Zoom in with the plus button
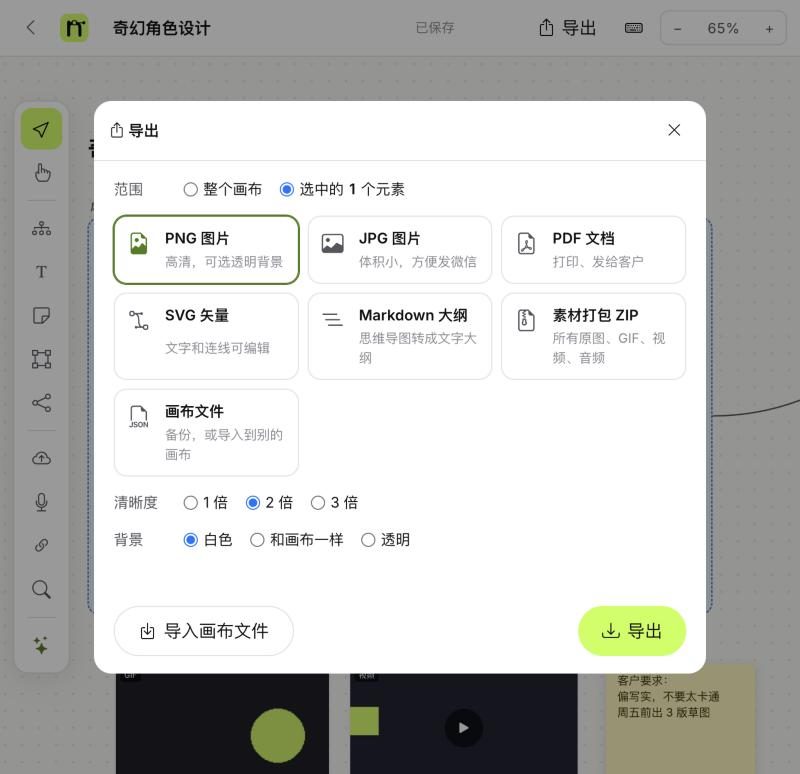Viewport: 800px width, 774px height. click(x=769, y=29)
